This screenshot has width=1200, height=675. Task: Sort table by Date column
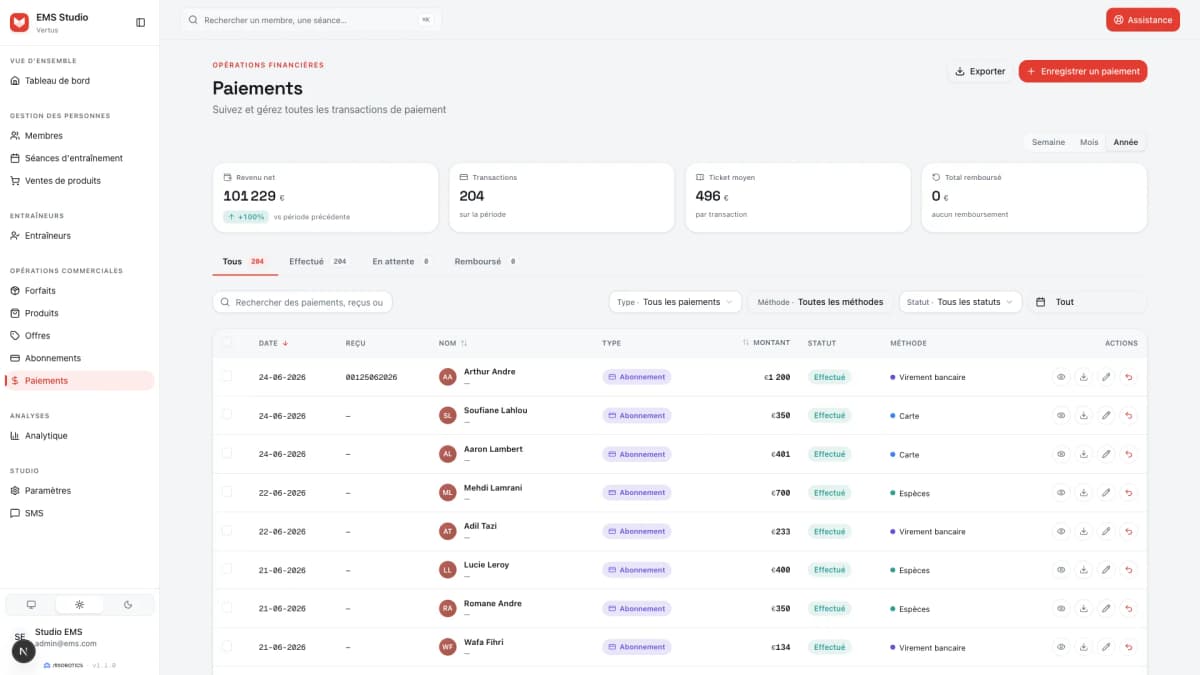[273, 343]
